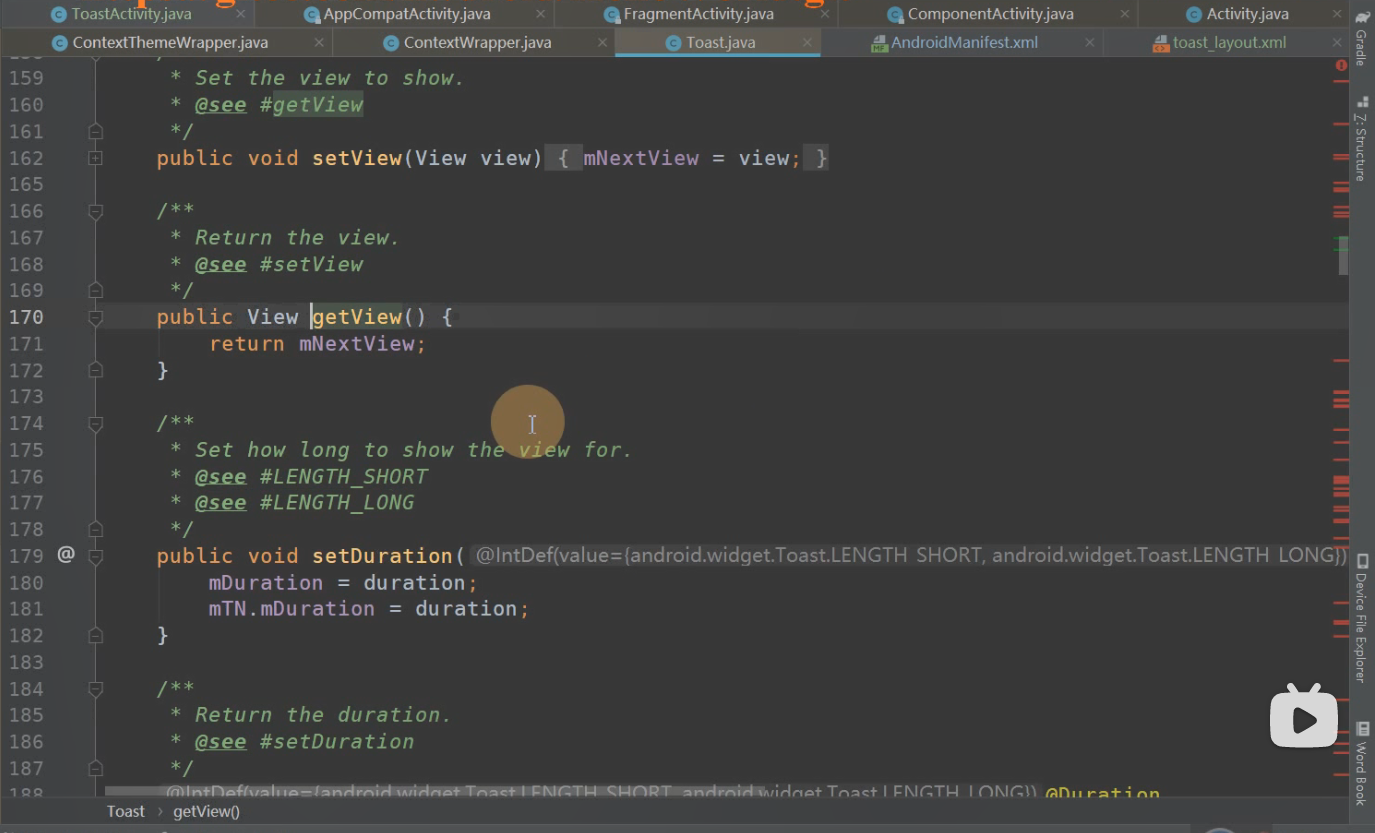Image resolution: width=1375 pixels, height=833 pixels.
Task: Switch to the Activity.java tab
Action: coord(1247,14)
